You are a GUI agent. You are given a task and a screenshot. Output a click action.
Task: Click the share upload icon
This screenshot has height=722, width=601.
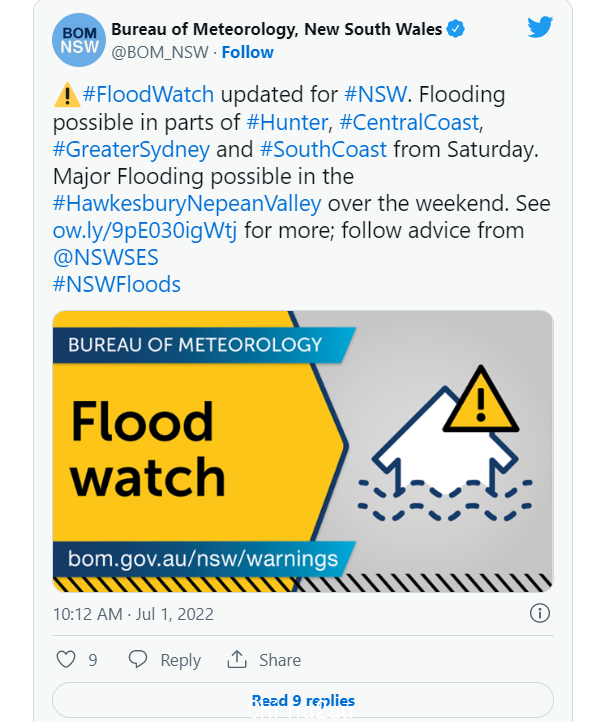[x=237, y=659]
